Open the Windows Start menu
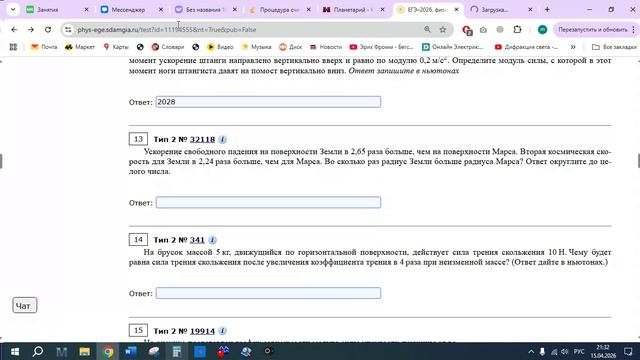Viewport: 640px width, 360px height. pos(15,351)
